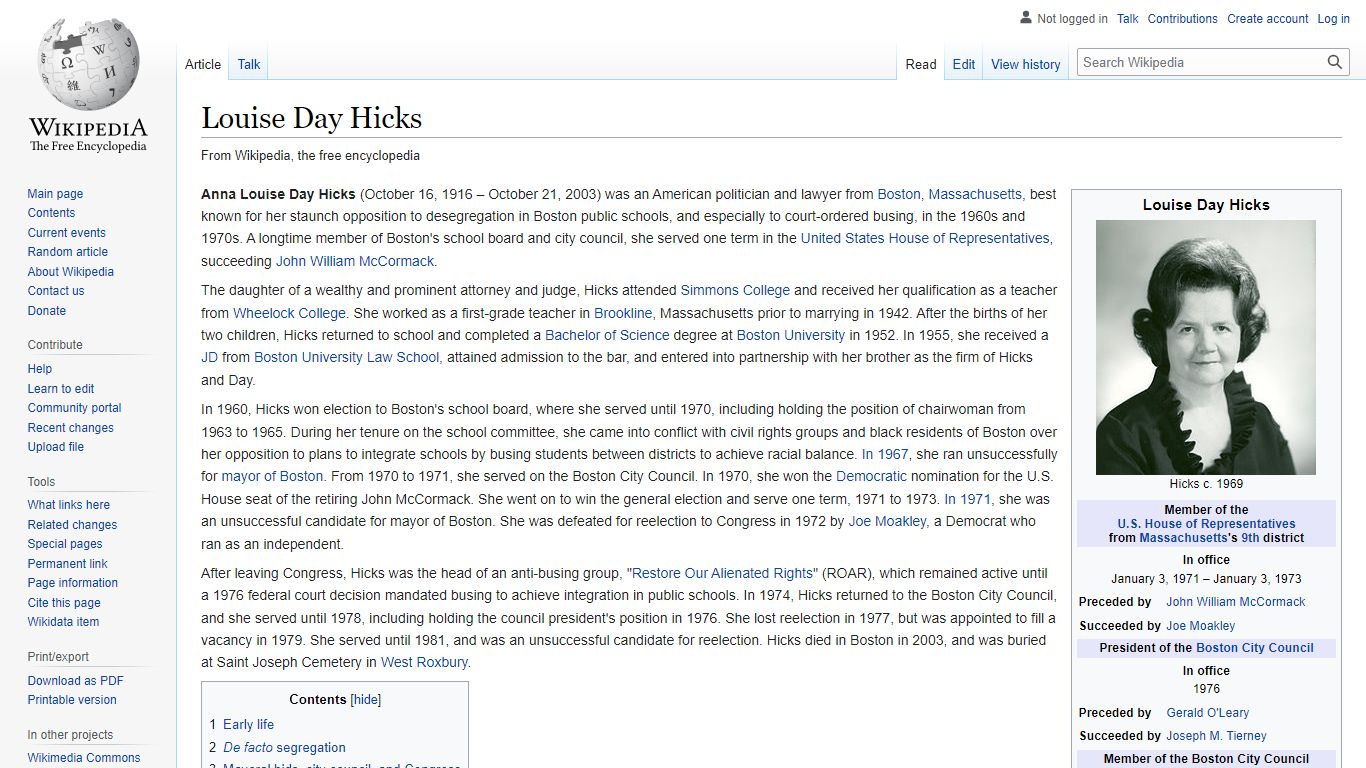Open Wikidata item link
This screenshot has height=768, width=1366.
pyautogui.click(x=63, y=622)
